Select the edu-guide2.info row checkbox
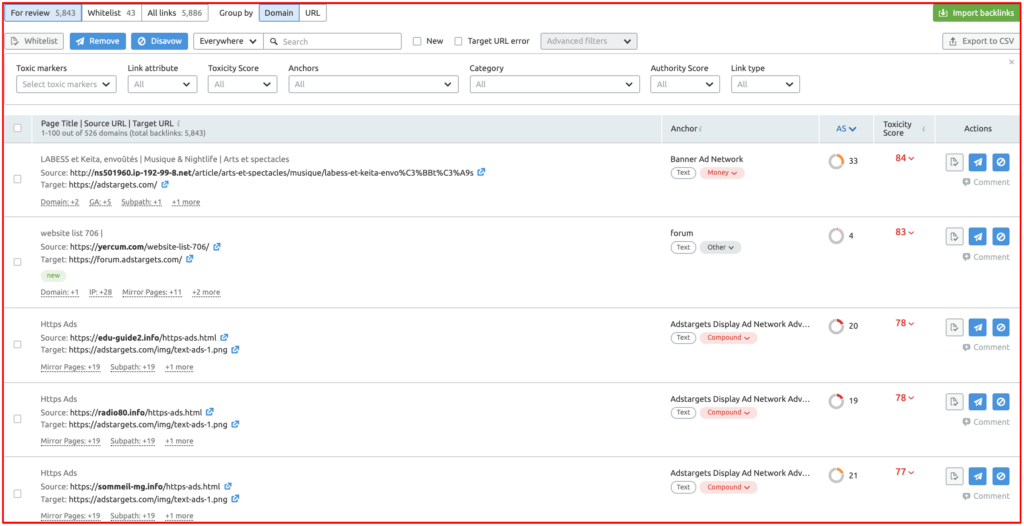 18,344
